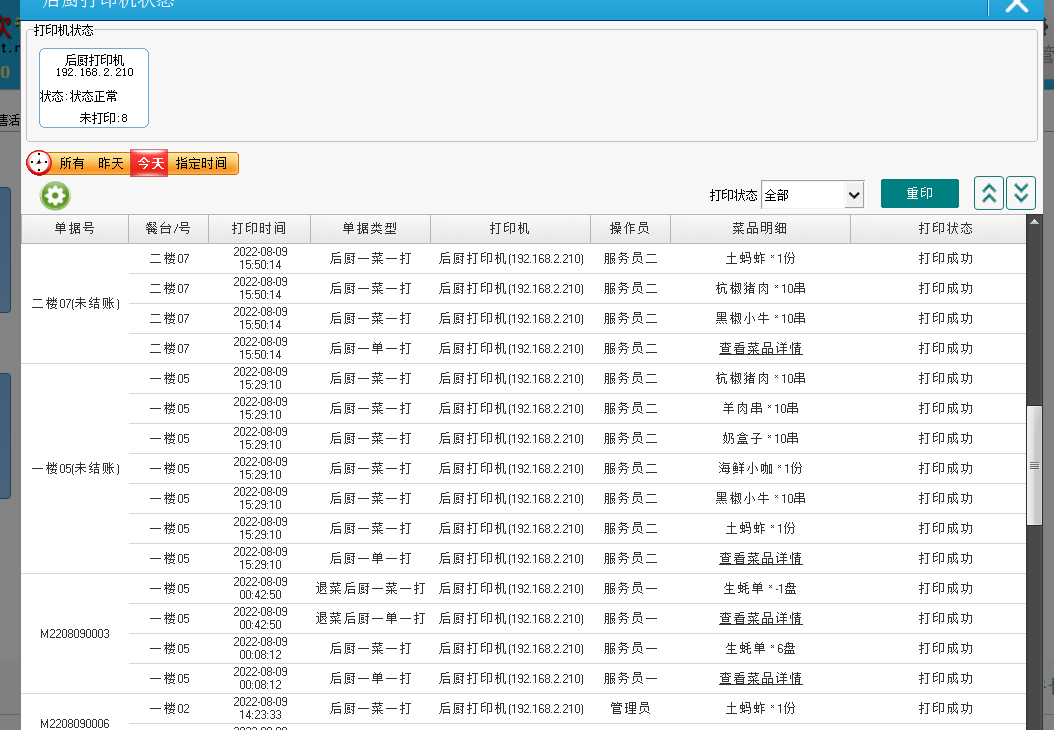
Task: View 查看菜品详情 for the 00:42:50 return order
Action: (x=760, y=619)
